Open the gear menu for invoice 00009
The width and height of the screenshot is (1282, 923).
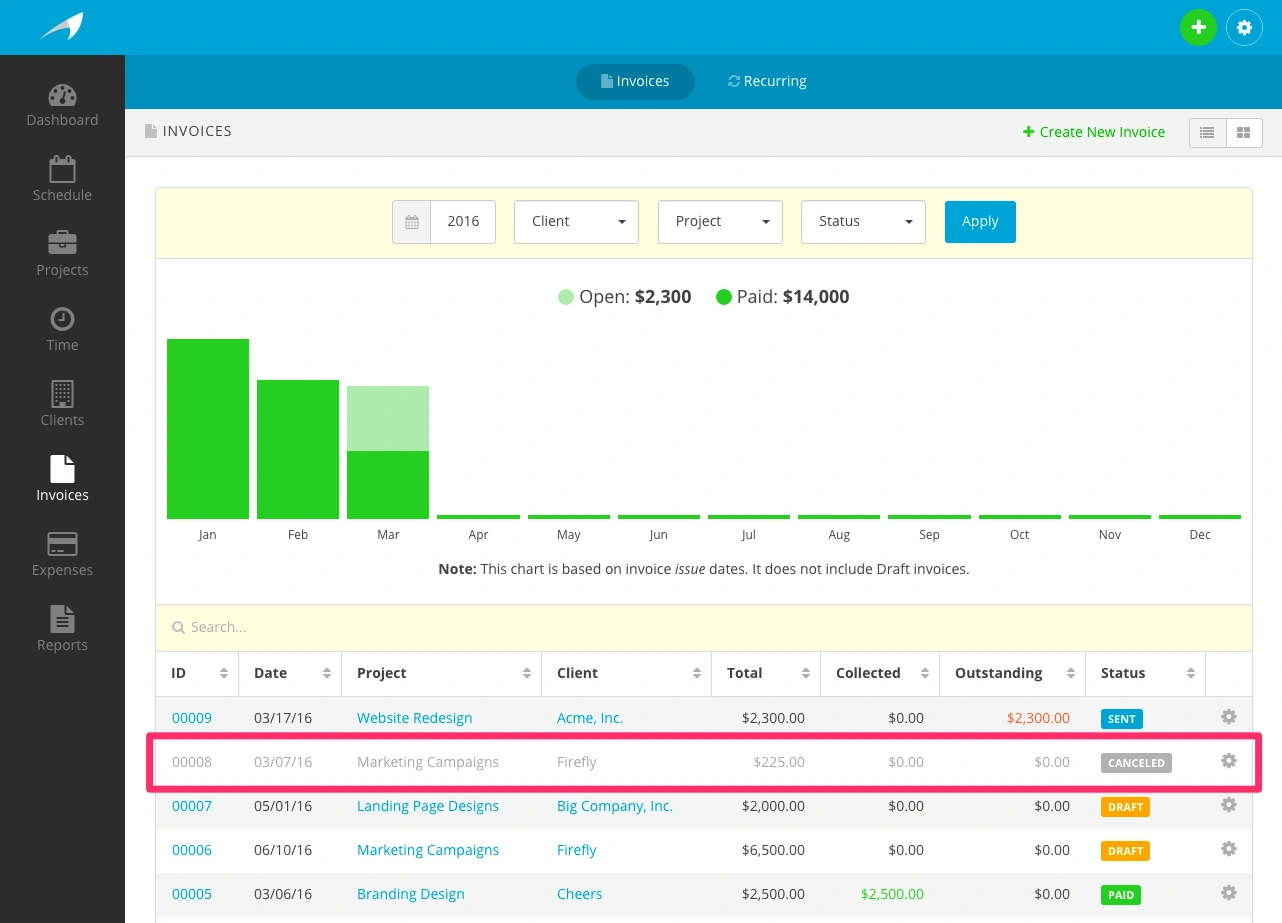click(1228, 717)
